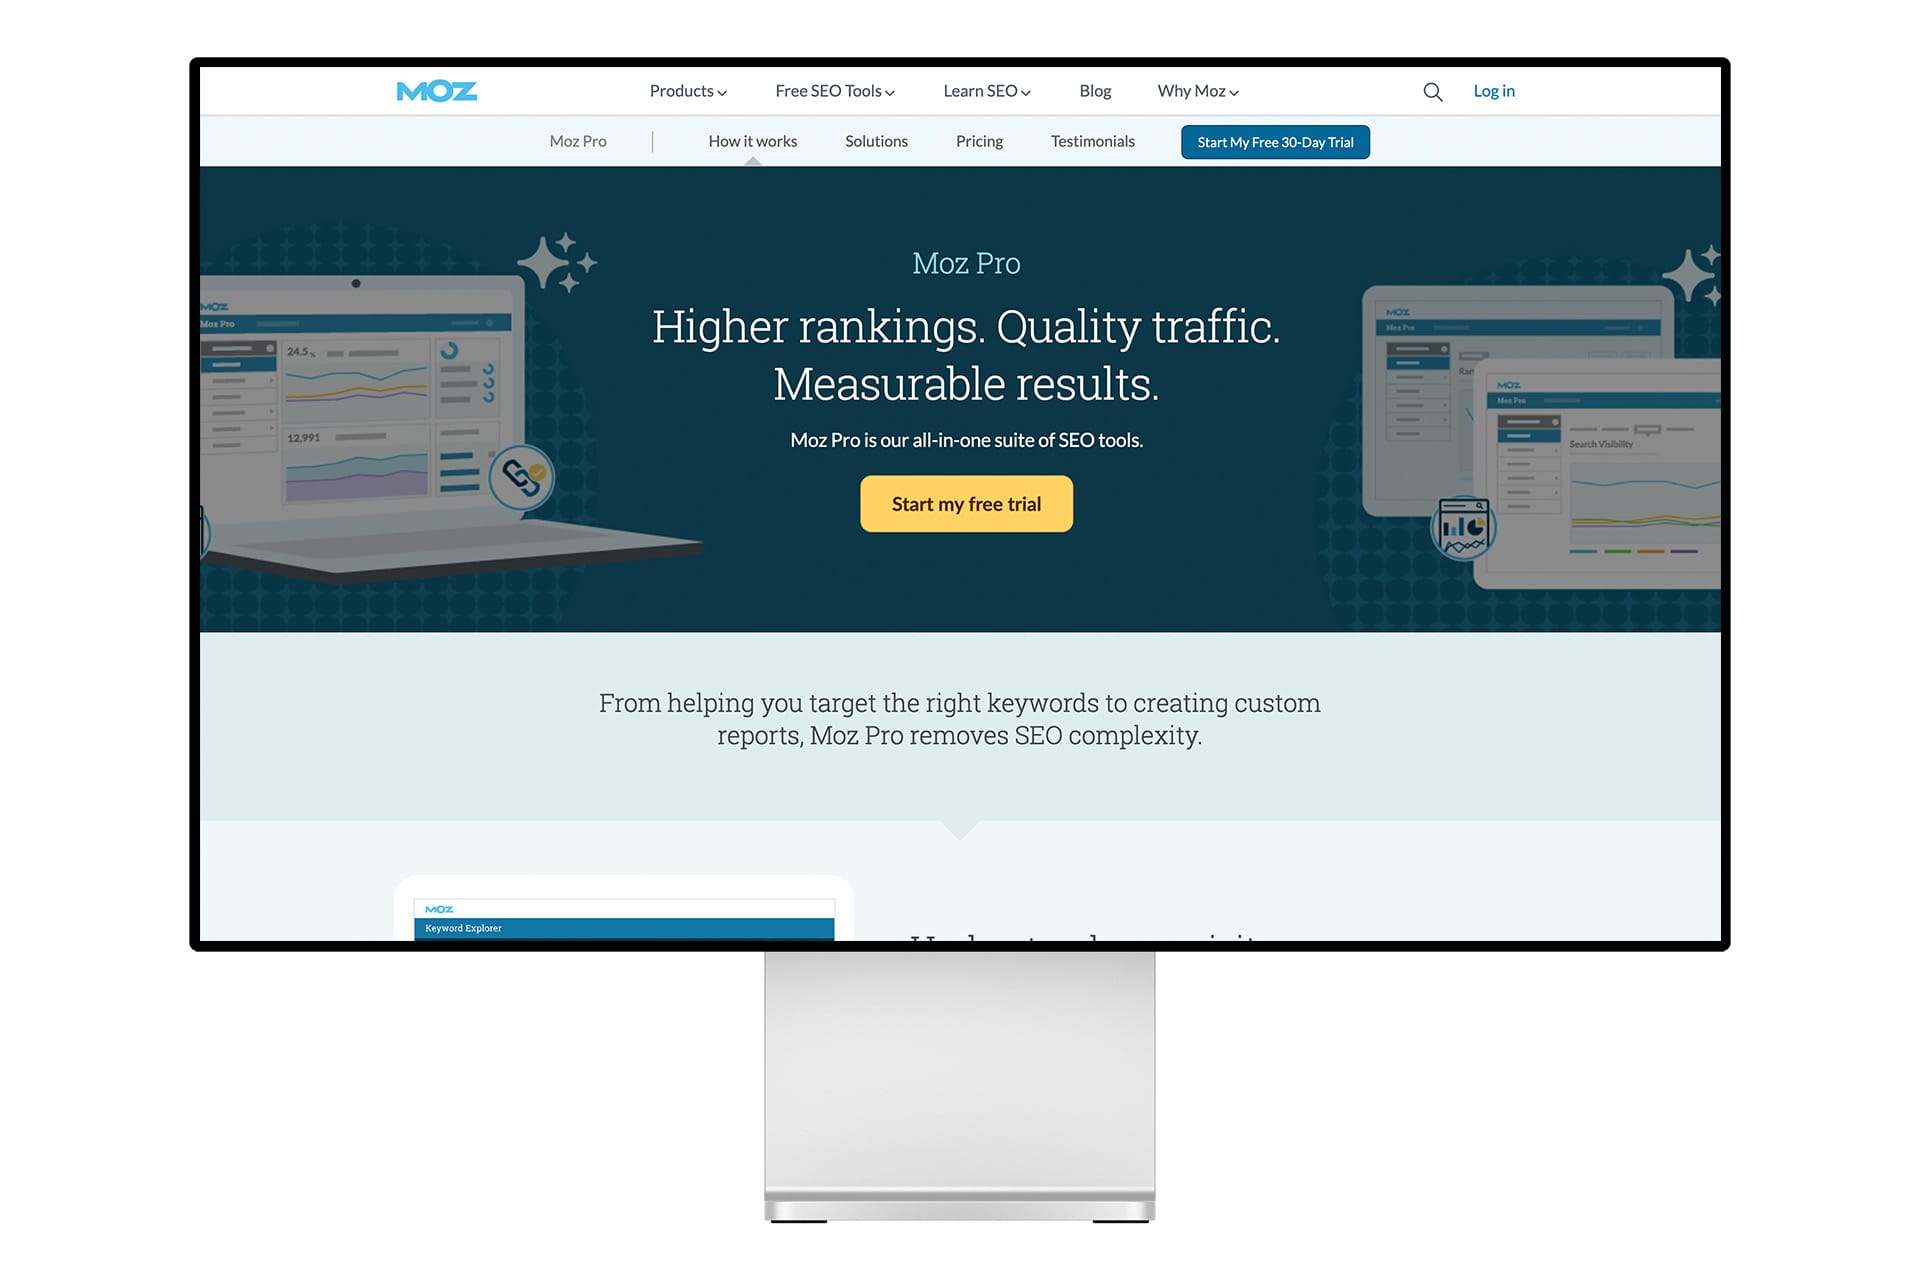Image resolution: width=1920 pixels, height=1280 pixels.
Task: Click the Start My Free 30-Day Trial button
Action: (1274, 141)
